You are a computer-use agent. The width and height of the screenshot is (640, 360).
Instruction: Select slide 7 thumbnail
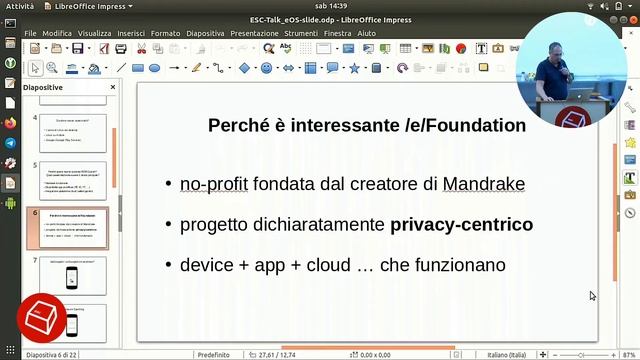(x=73, y=276)
